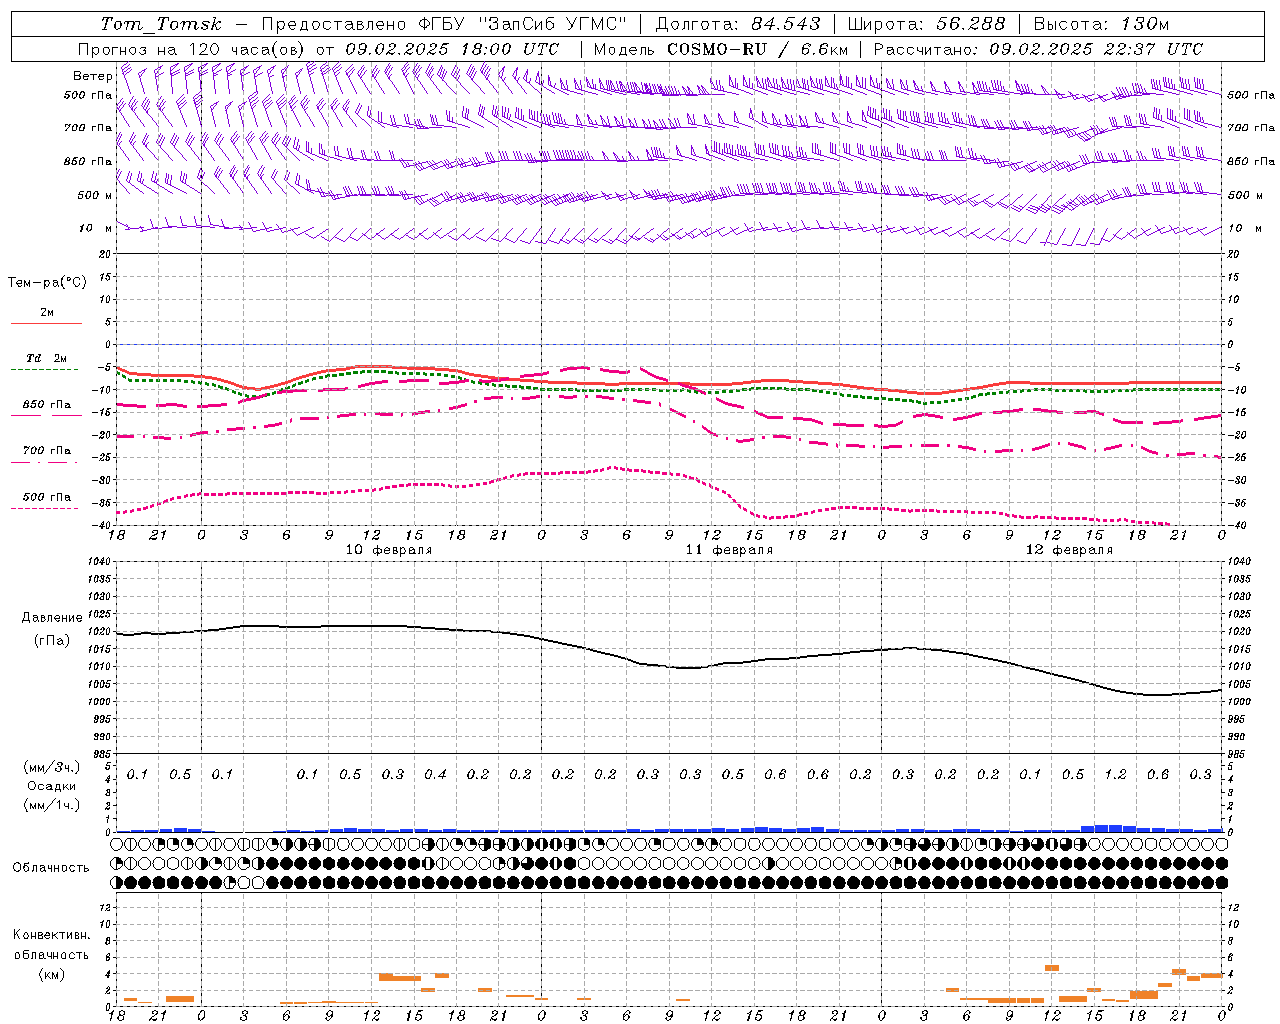Click the (мм/1ч.) precipitation unit label
The width and height of the screenshot is (1280, 1024).
51,805
